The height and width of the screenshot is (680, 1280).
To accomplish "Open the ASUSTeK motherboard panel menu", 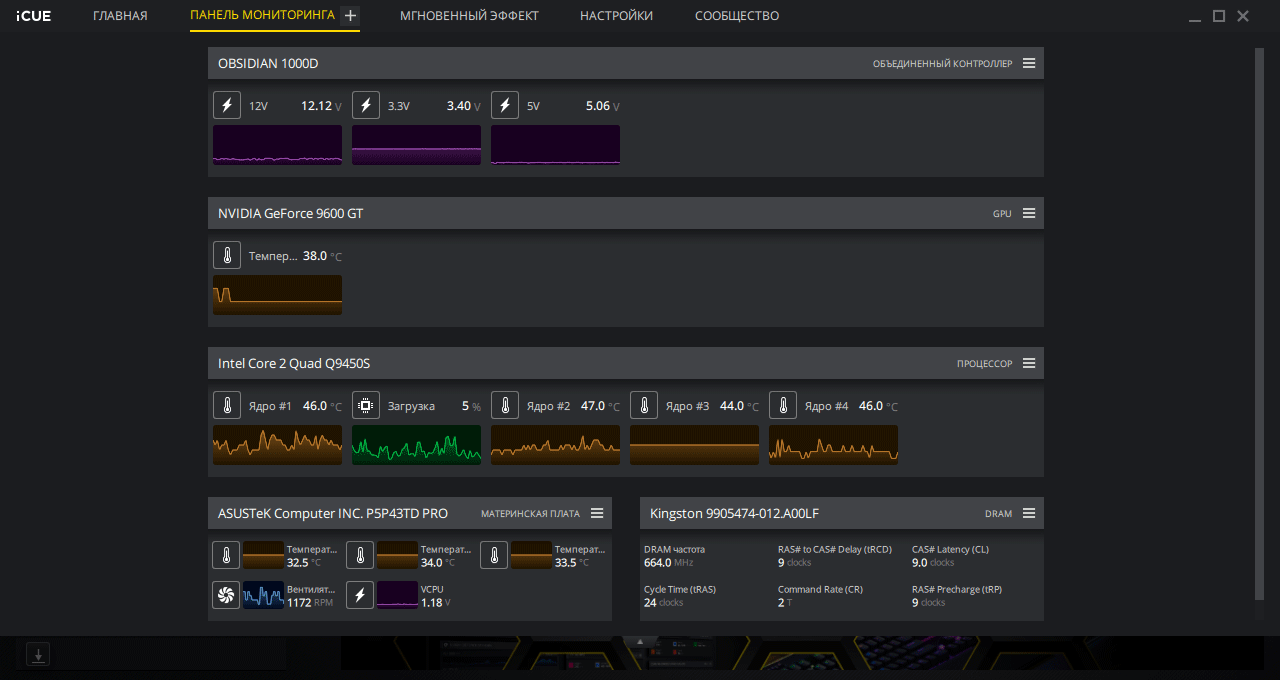I will 597,513.
